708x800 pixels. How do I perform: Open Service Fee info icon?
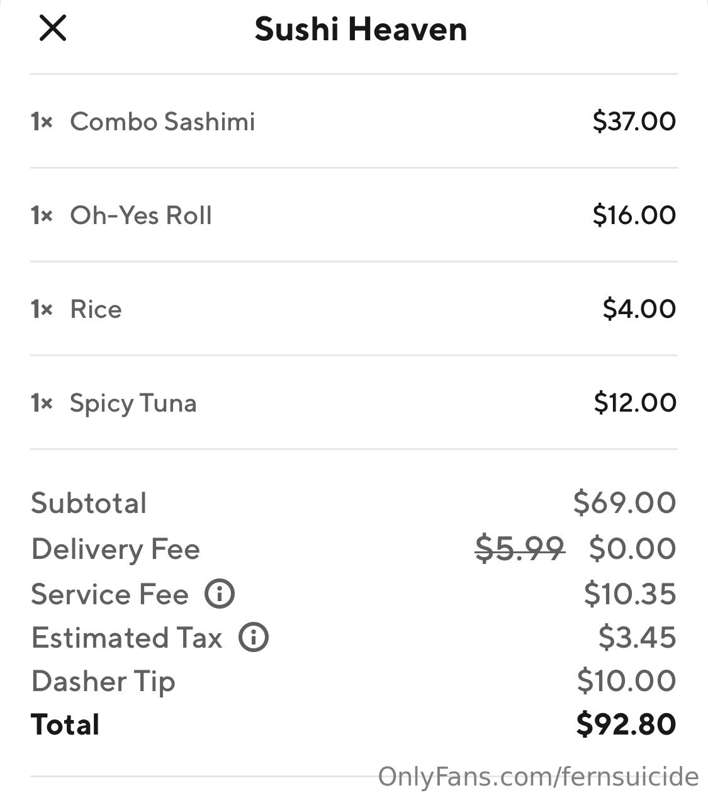(x=219, y=594)
